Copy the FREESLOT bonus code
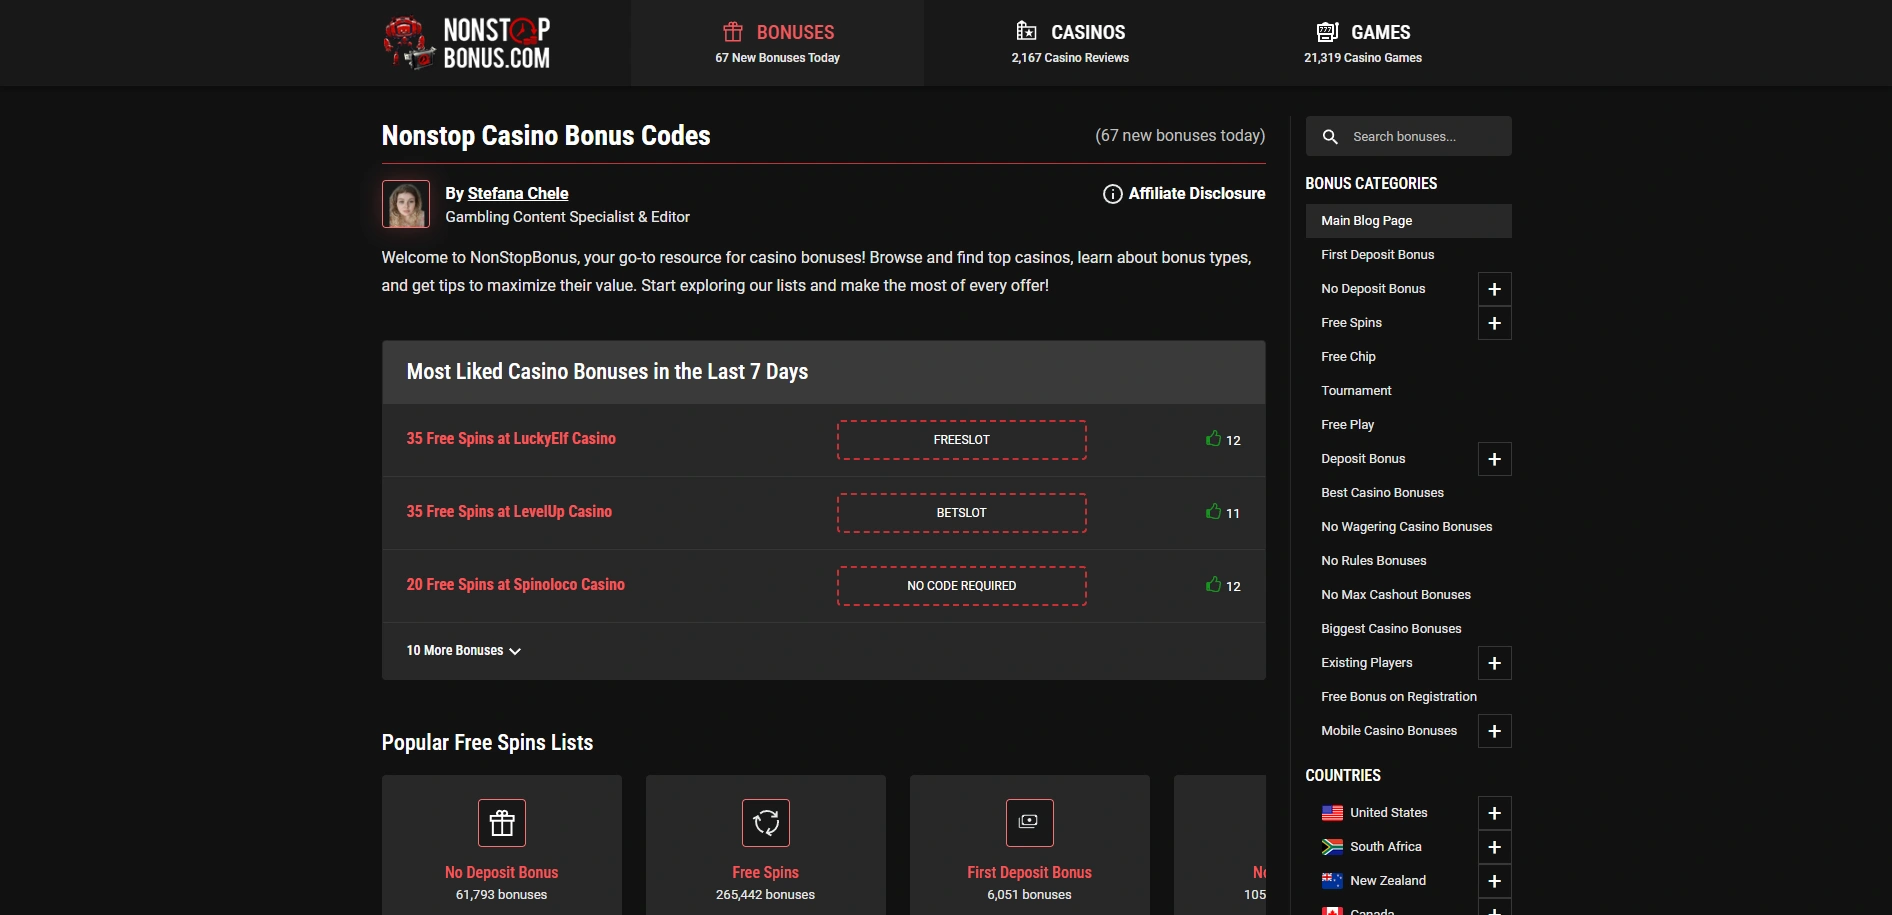This screenshot has height=915, width=1892. (962, 440)
